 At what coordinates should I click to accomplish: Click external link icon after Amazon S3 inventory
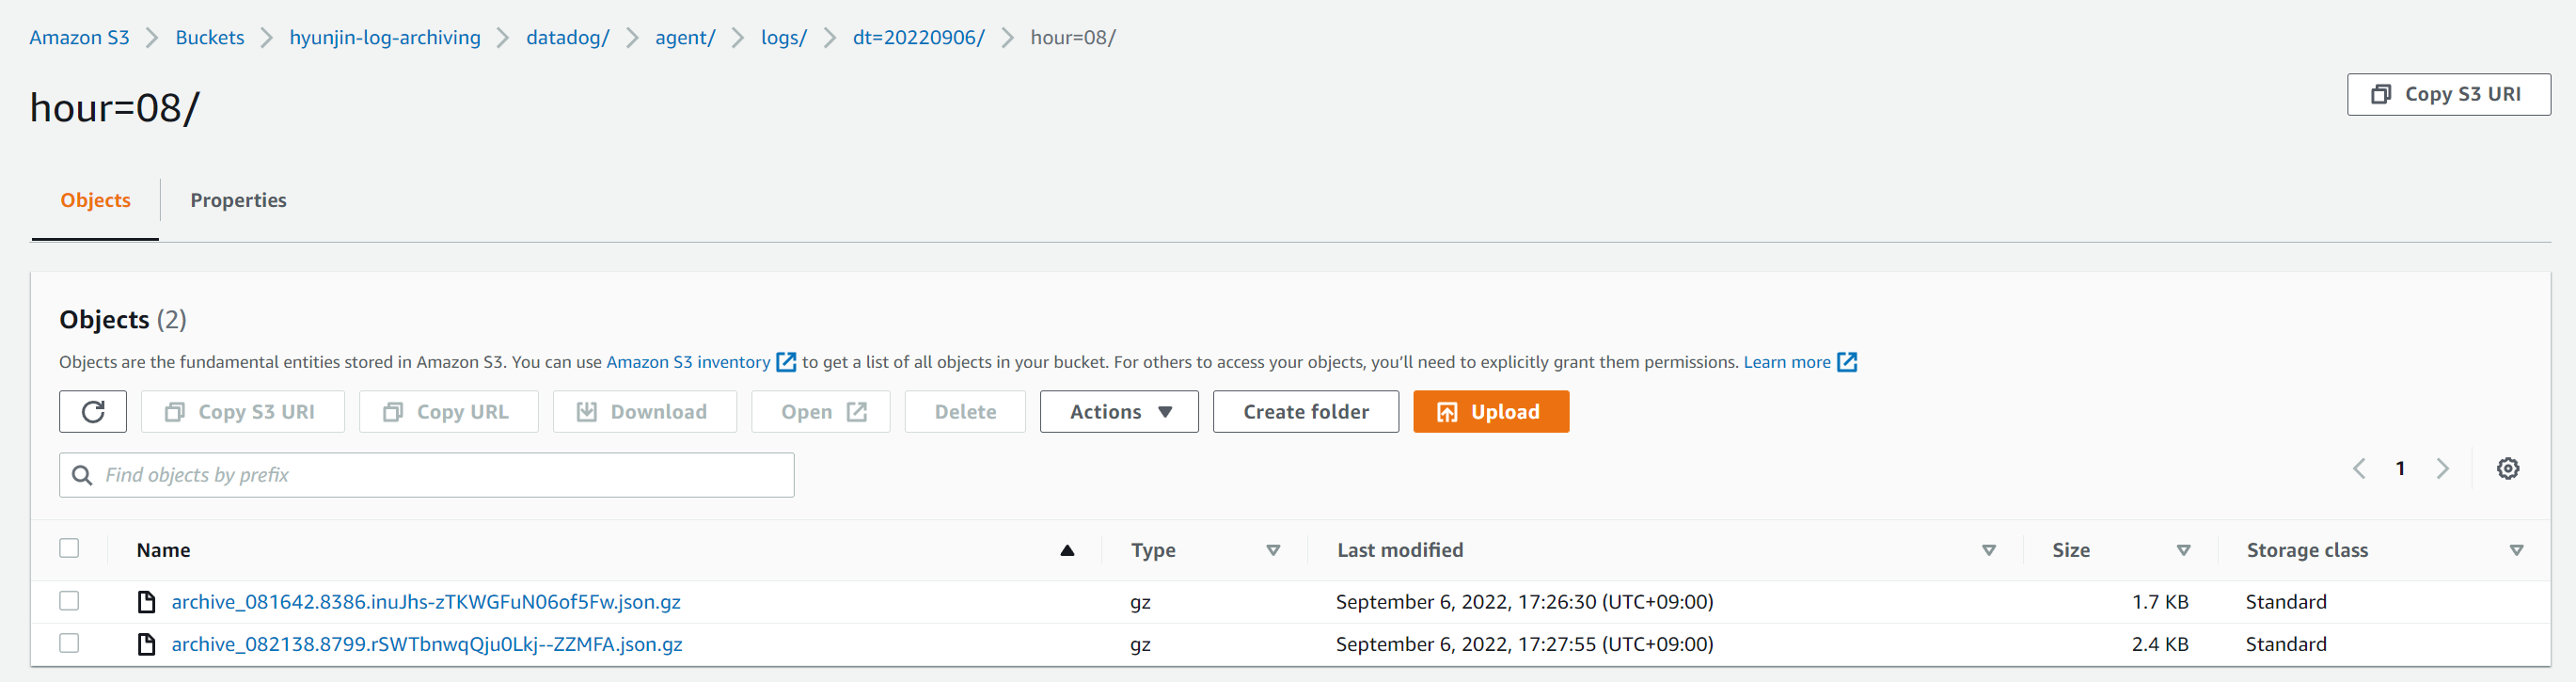click(787, 362)
